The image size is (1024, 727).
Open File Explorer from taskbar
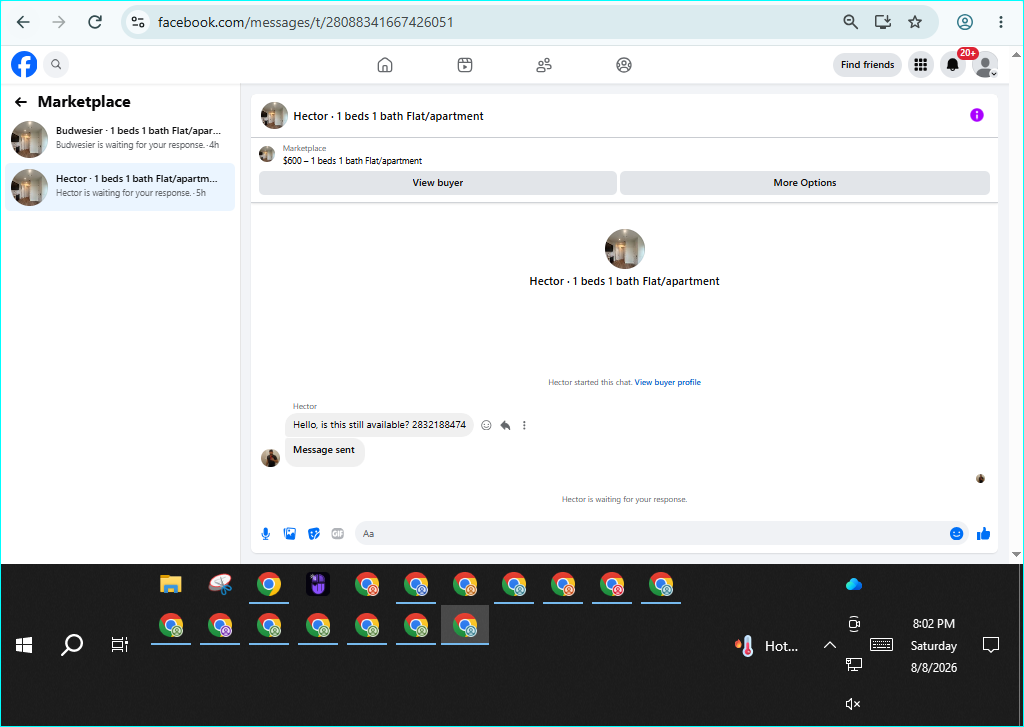170,584
